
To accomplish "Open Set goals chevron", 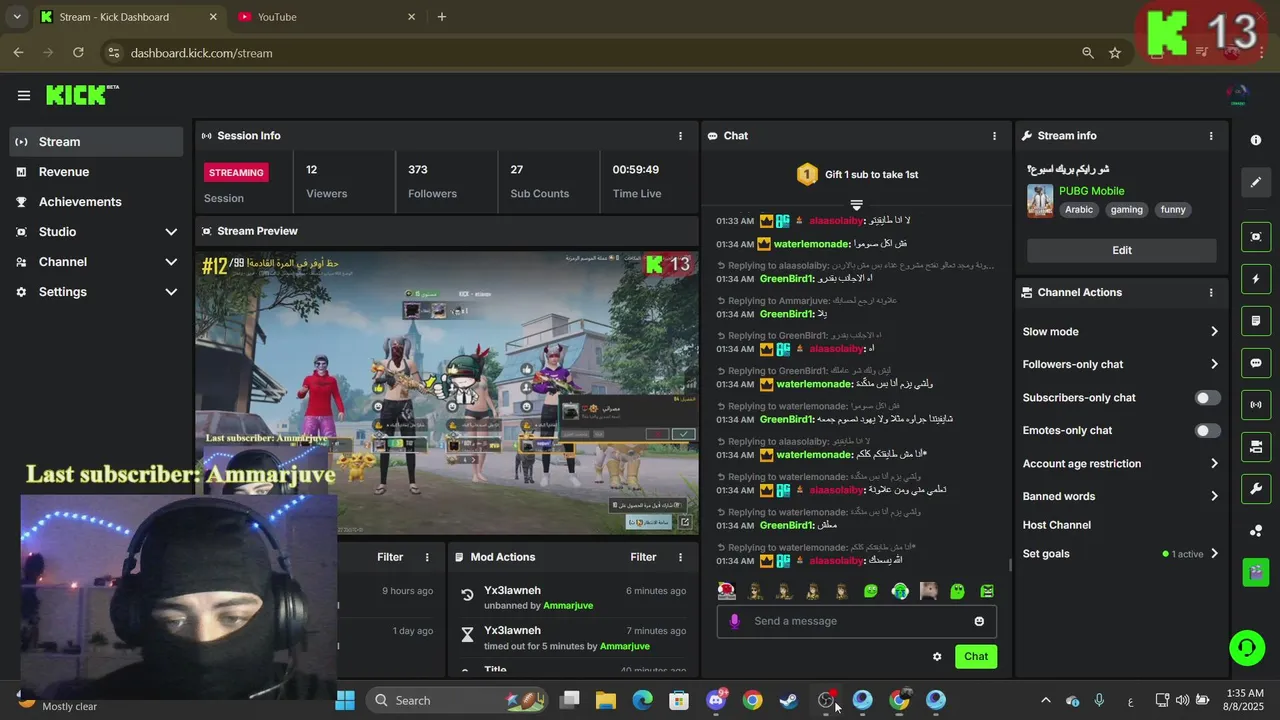I will click(x=1214, y=554).
